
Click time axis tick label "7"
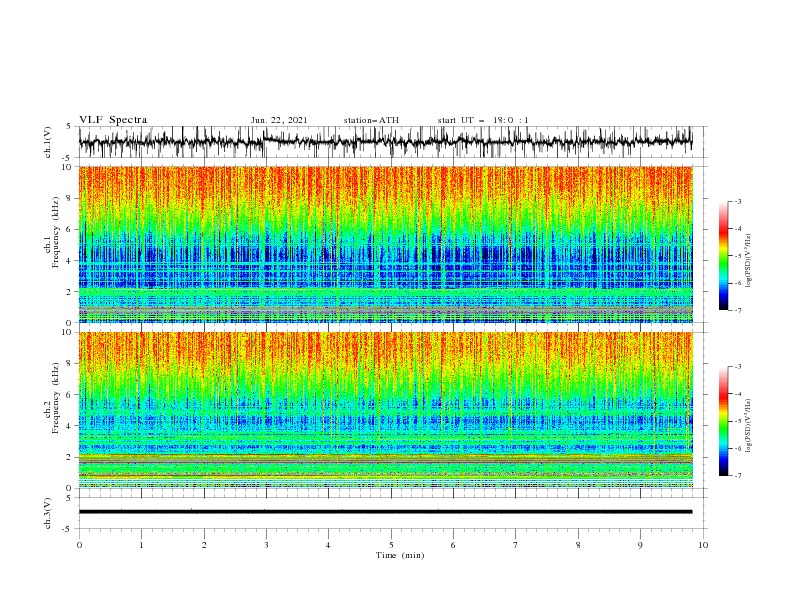click(516, 545)
